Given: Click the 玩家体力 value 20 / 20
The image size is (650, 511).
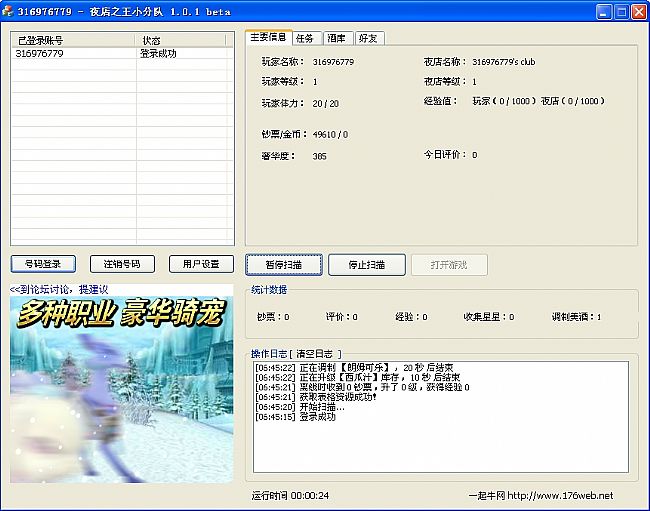Looking at the screenshot, I should [x=325, y=104].
